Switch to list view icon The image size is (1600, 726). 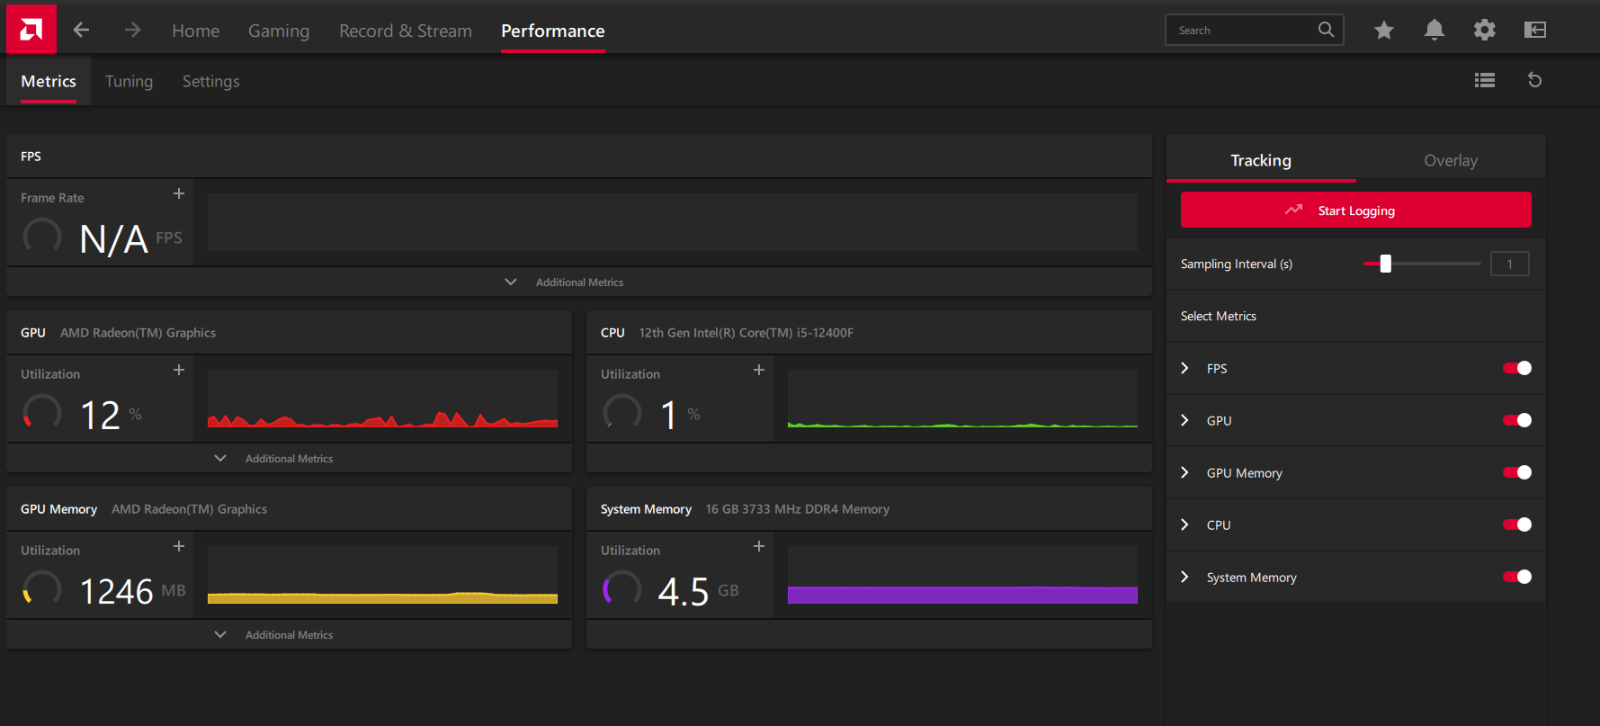click(x=1485, y=80)
